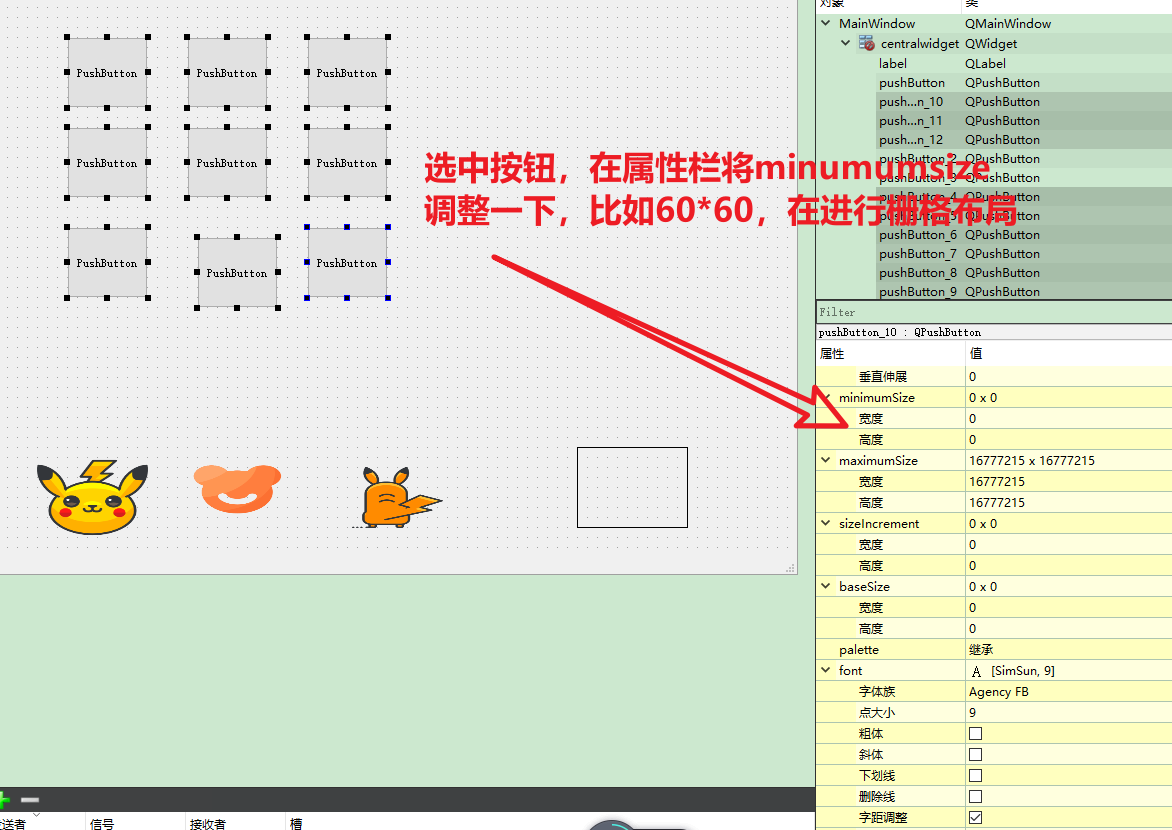Collapse the font property group

[x=826, y=670]
